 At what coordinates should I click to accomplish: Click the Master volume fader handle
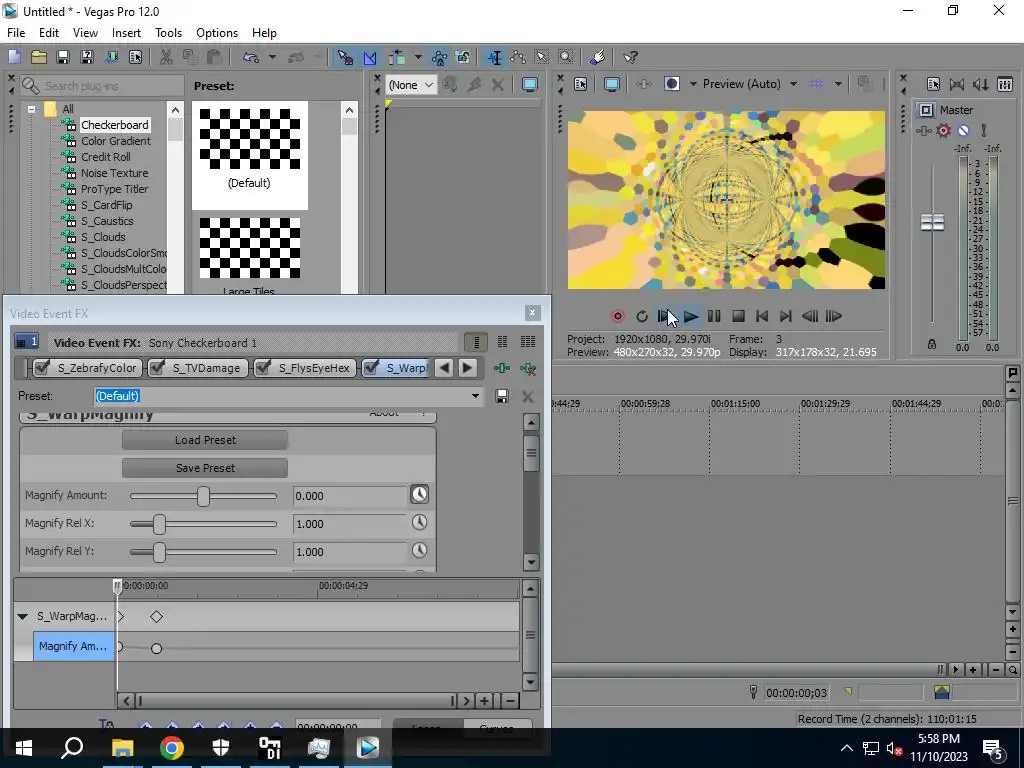(x=932, y=223)
